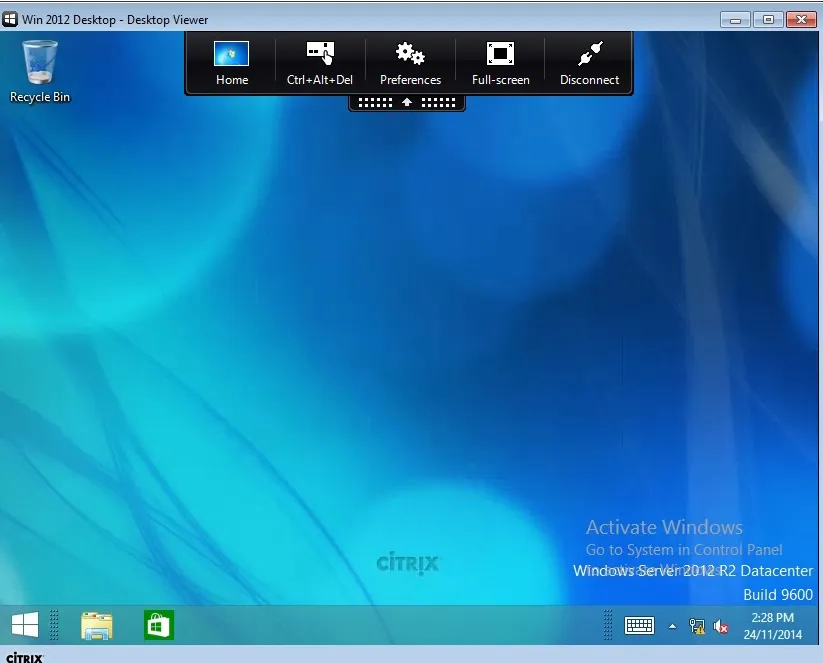This screenshot has height=663, width=823.
Task: Click the taskbar grip beside the keyboard icon
Action: point(608,625)
